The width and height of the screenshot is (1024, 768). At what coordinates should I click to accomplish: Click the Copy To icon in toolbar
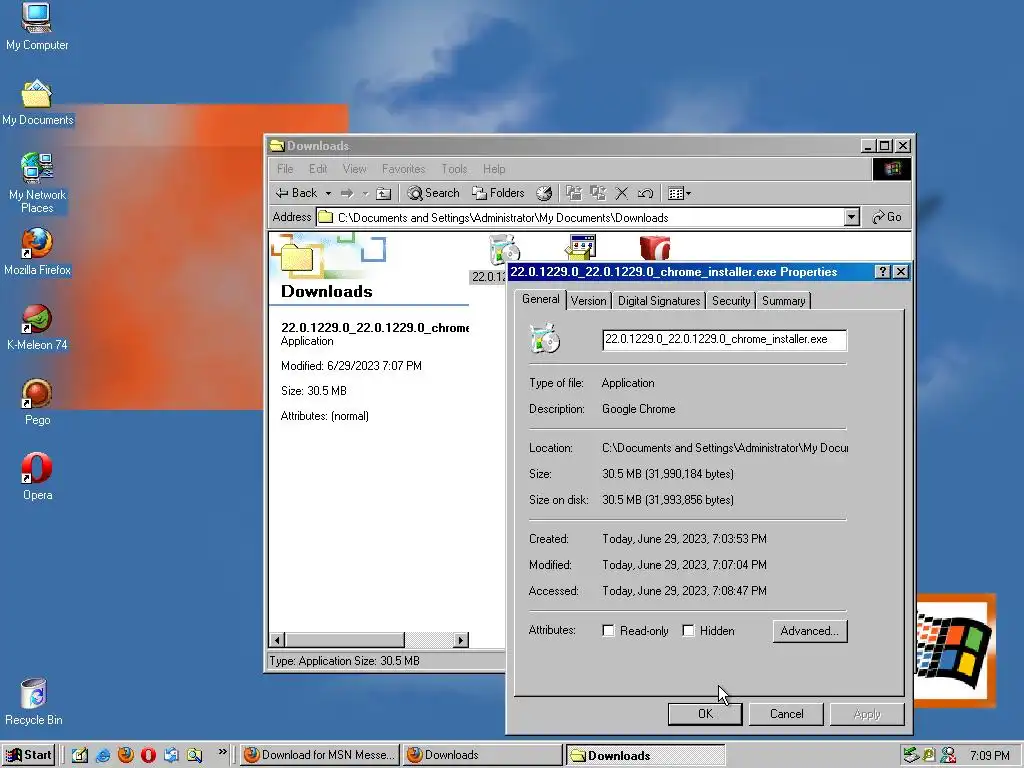pos(598,193)
